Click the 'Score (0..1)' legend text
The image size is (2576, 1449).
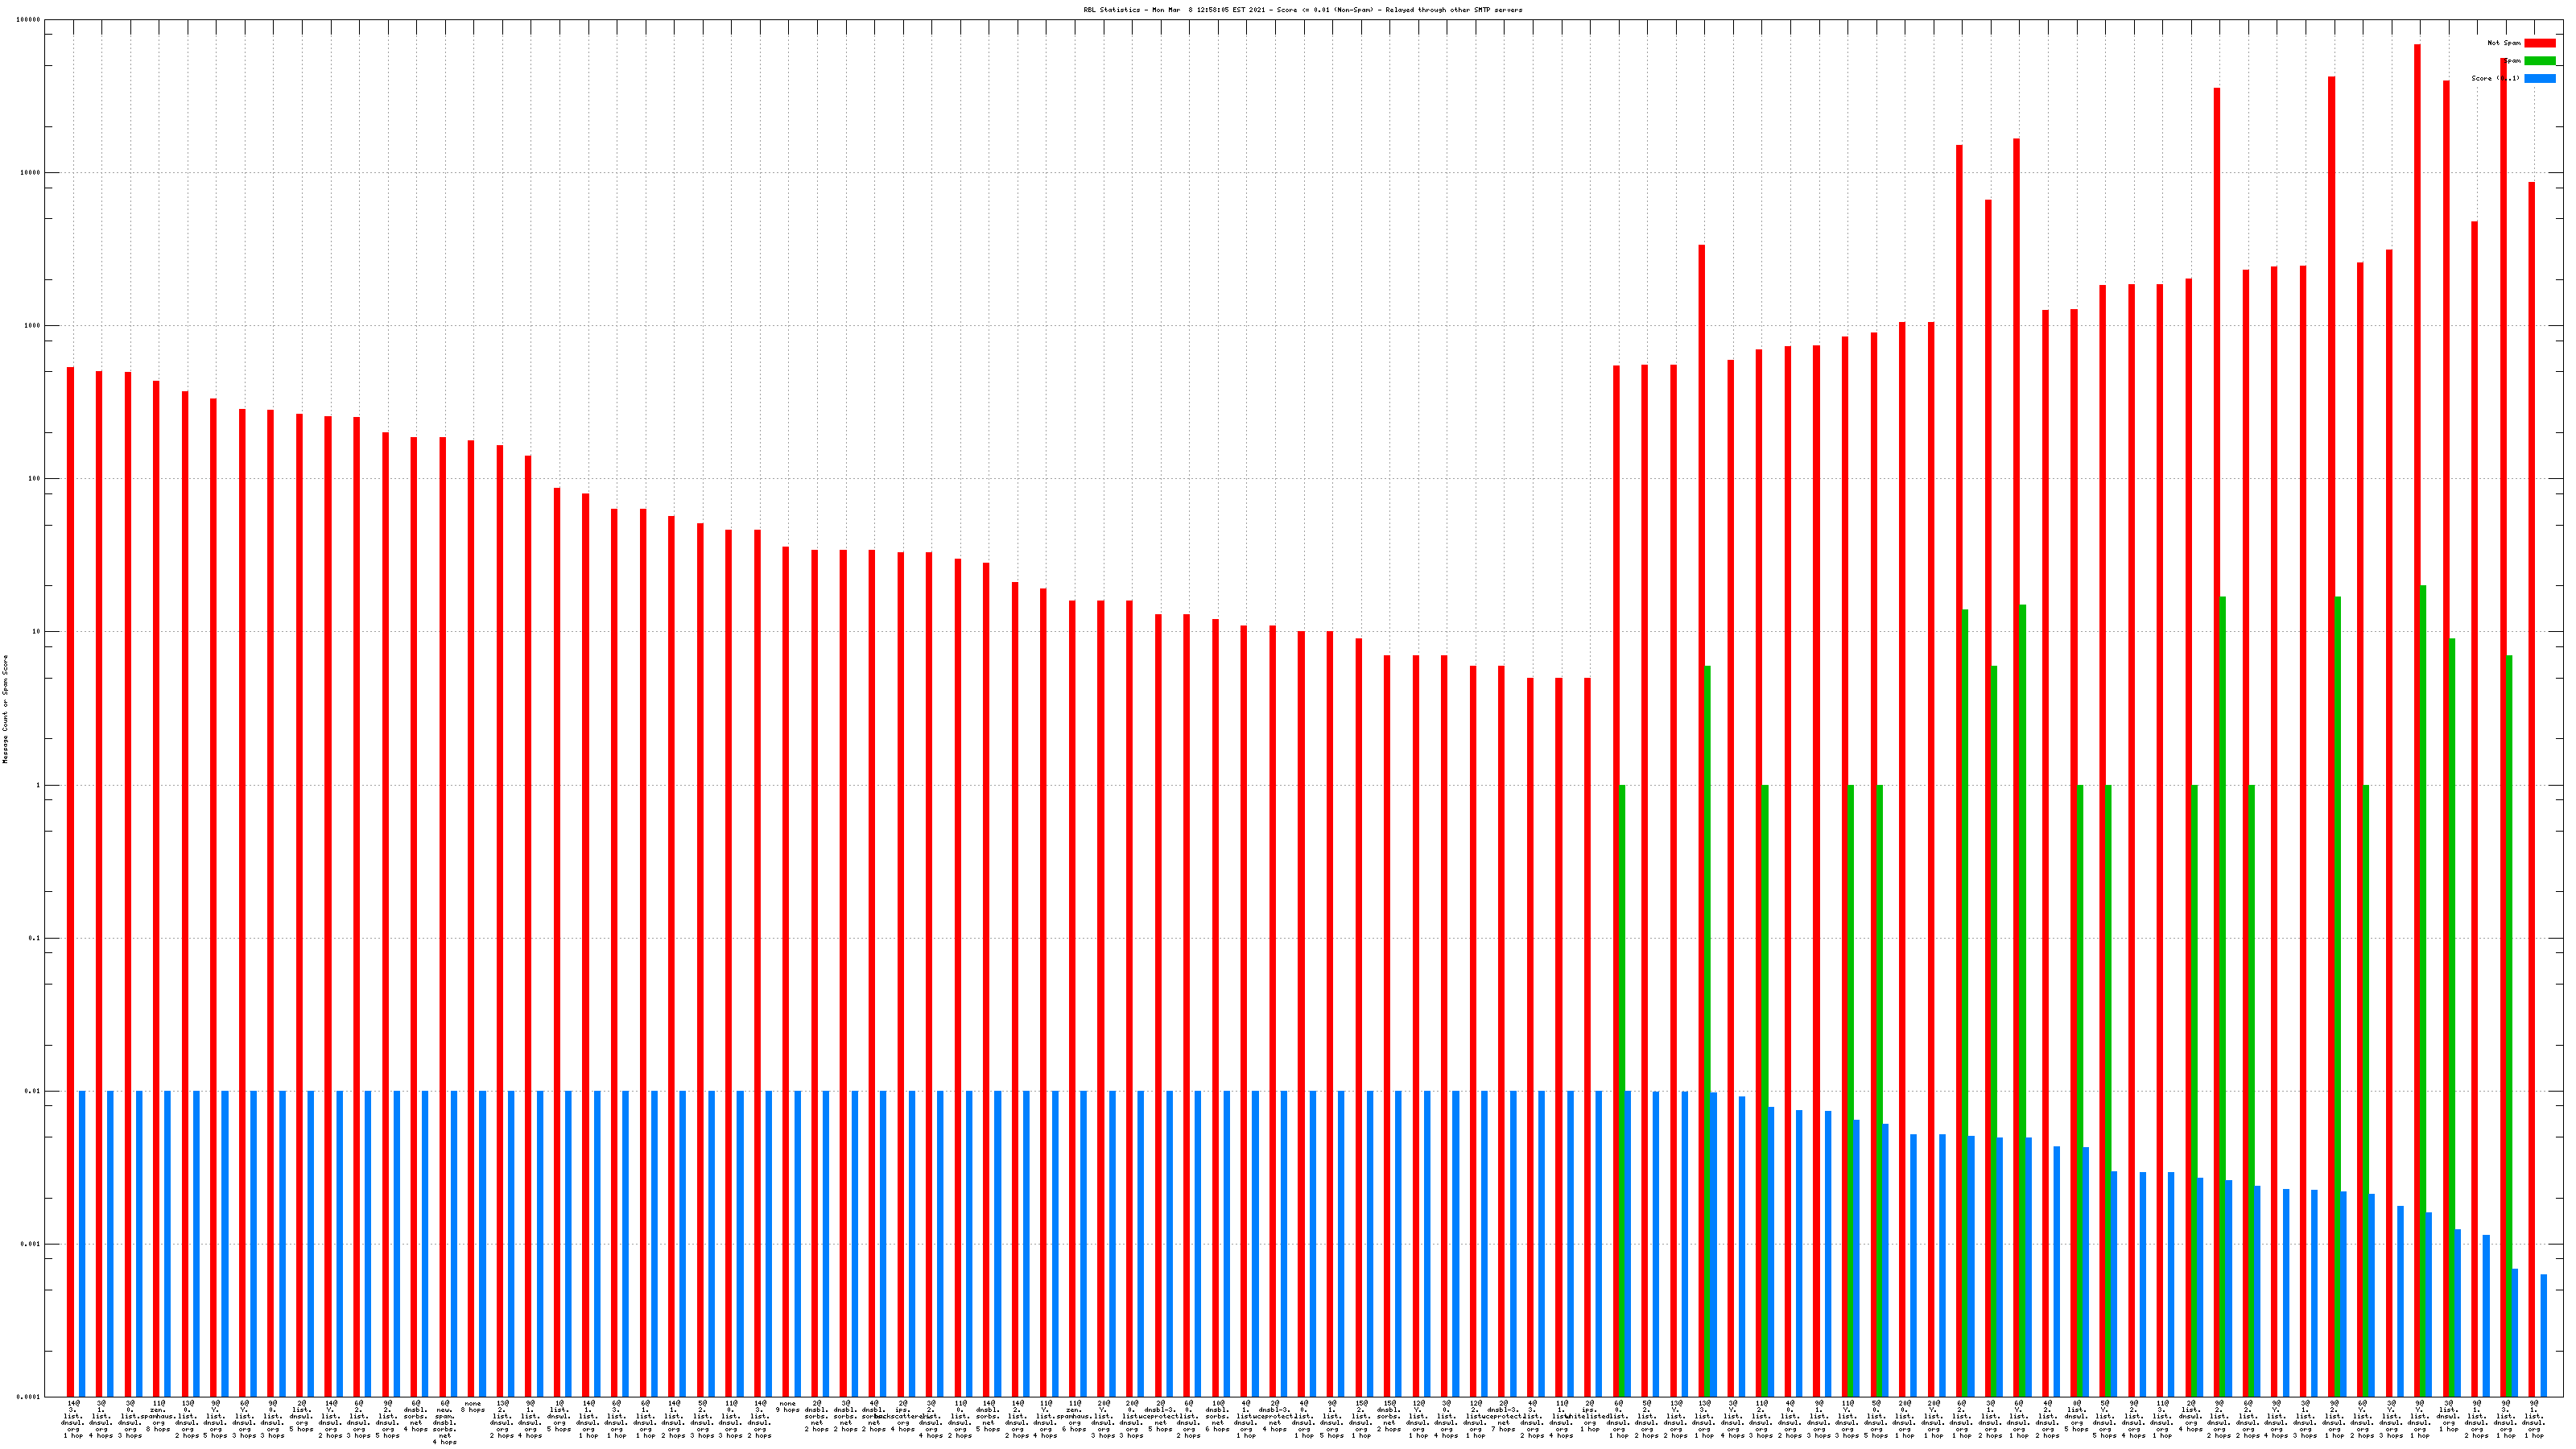[x=2494, y=78]
